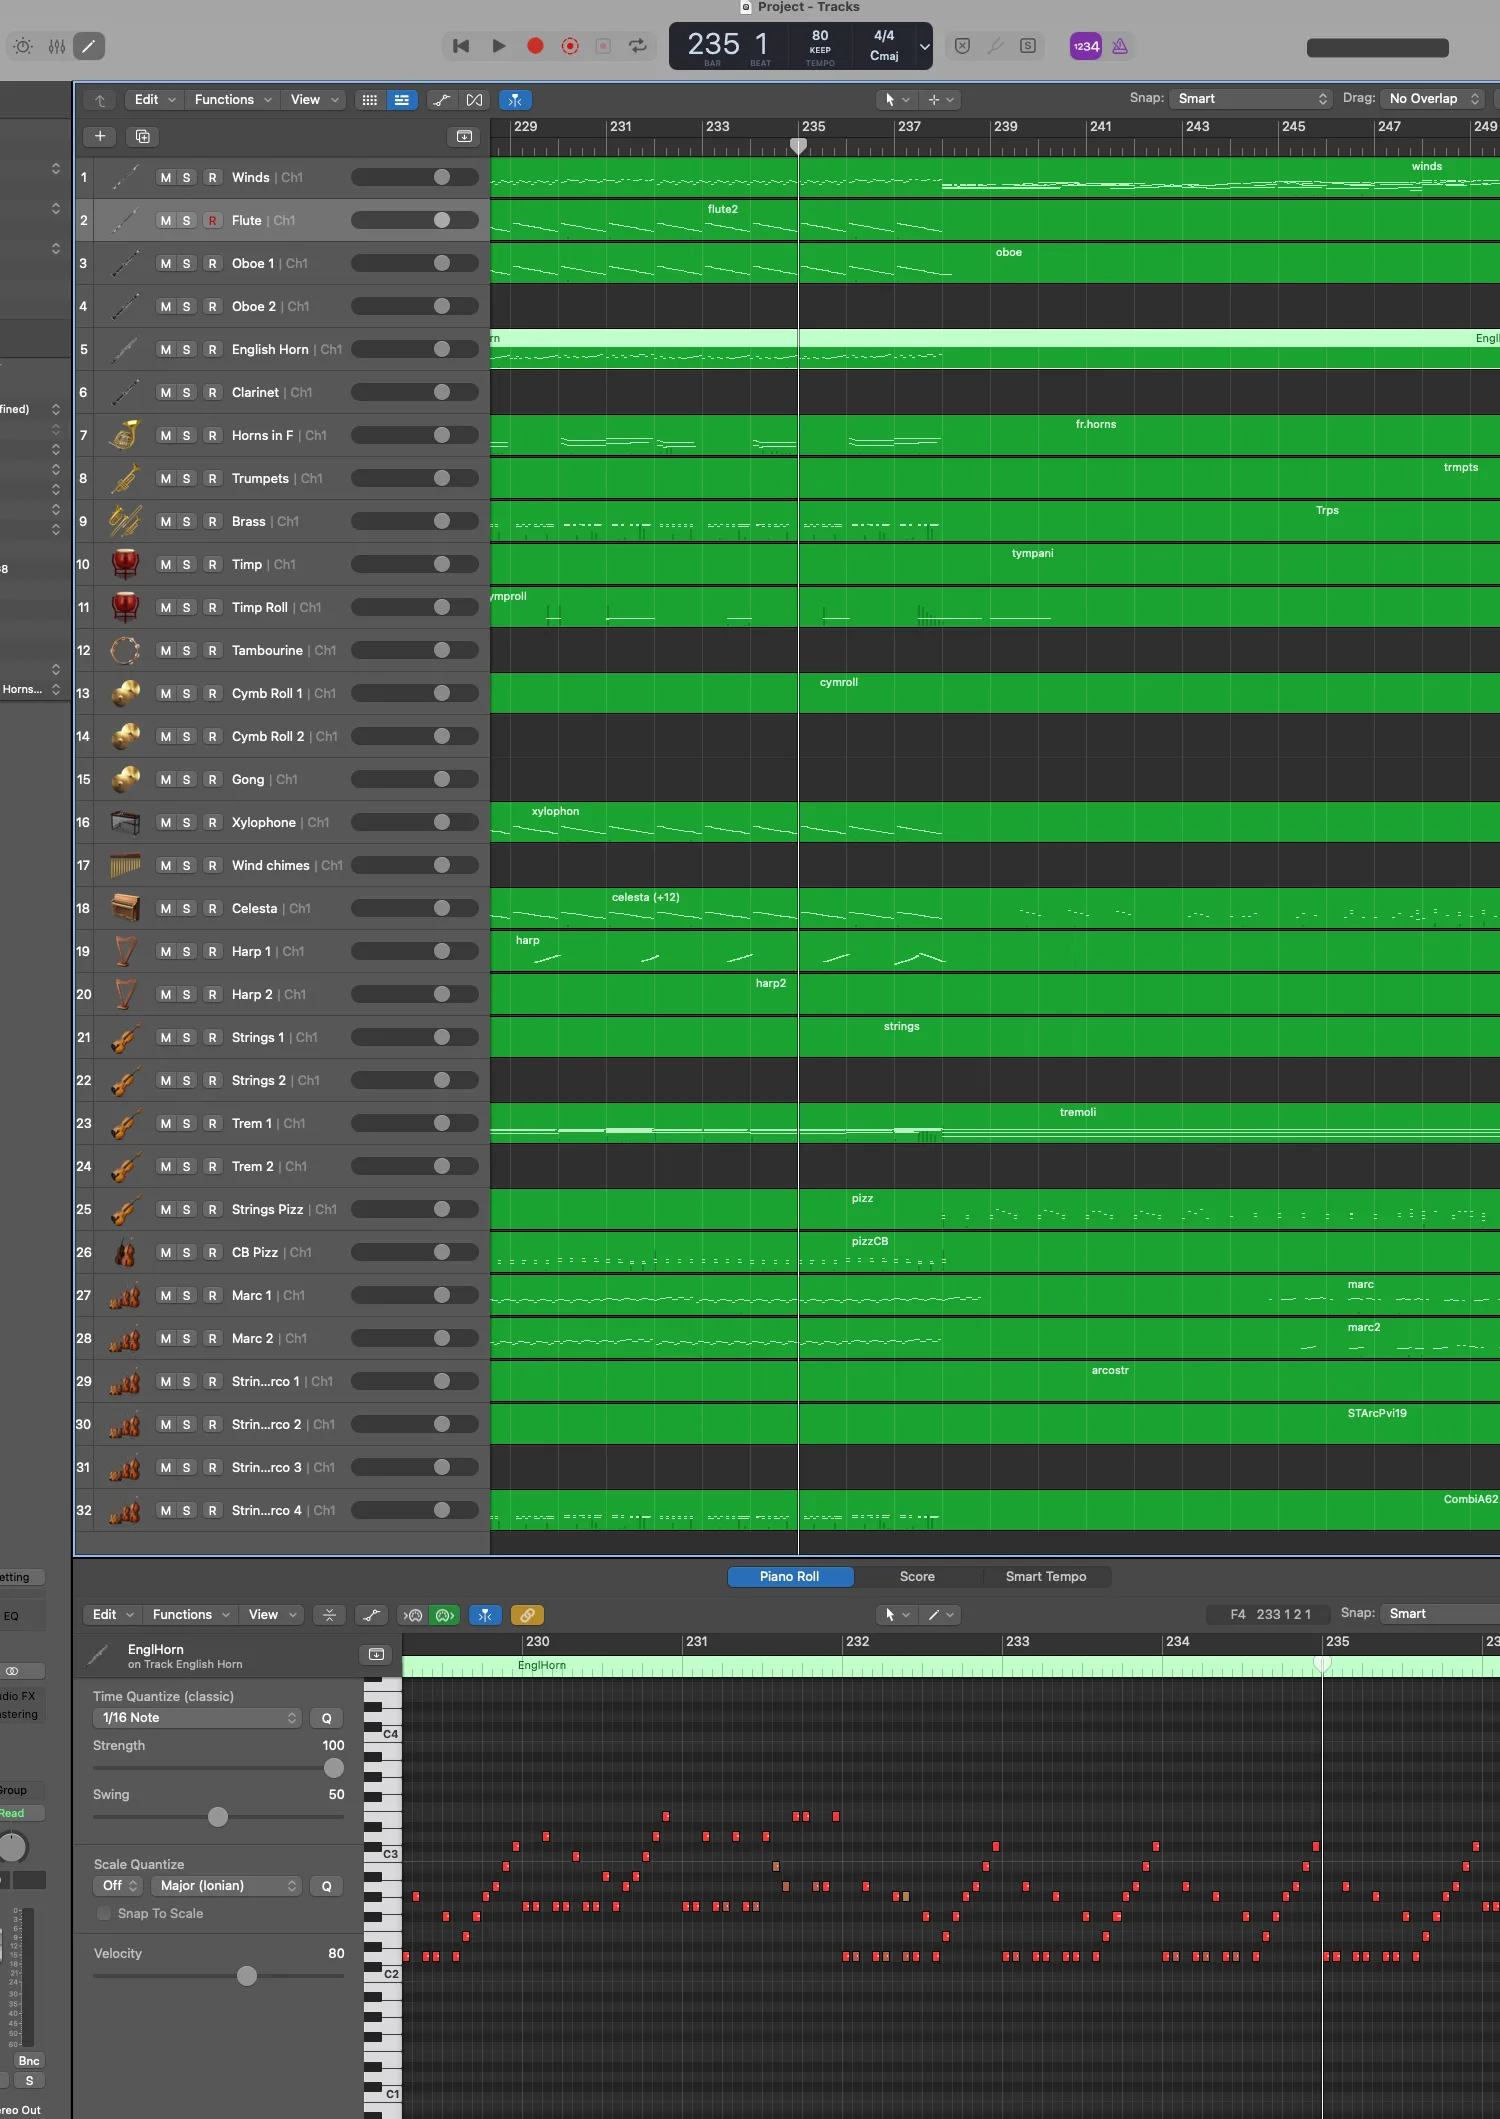Select the Horns in F instrument icon
The width and height of the screenshot is (1500, 2119).
[125, 436]
